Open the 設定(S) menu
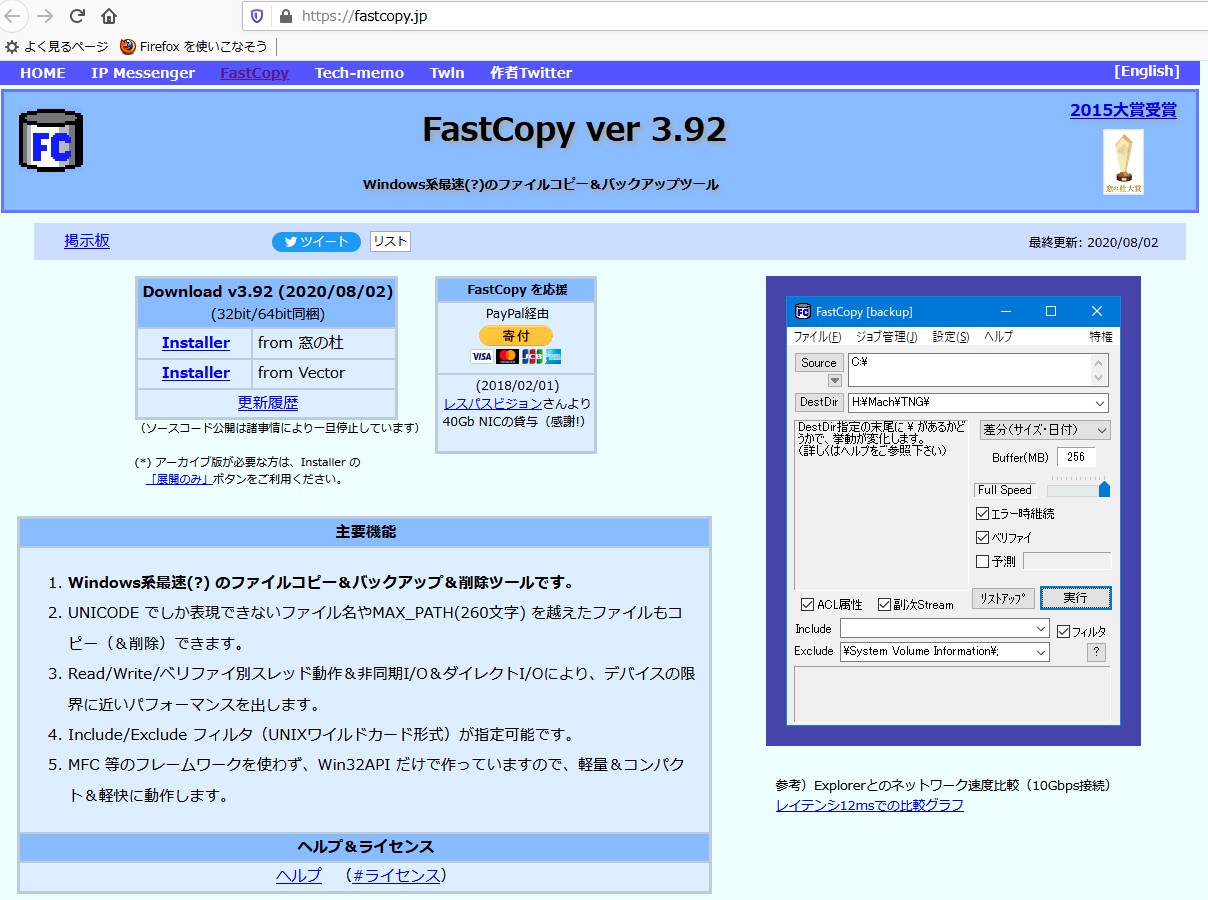This screenshot has height=900, width=1208. coord(950,337)
